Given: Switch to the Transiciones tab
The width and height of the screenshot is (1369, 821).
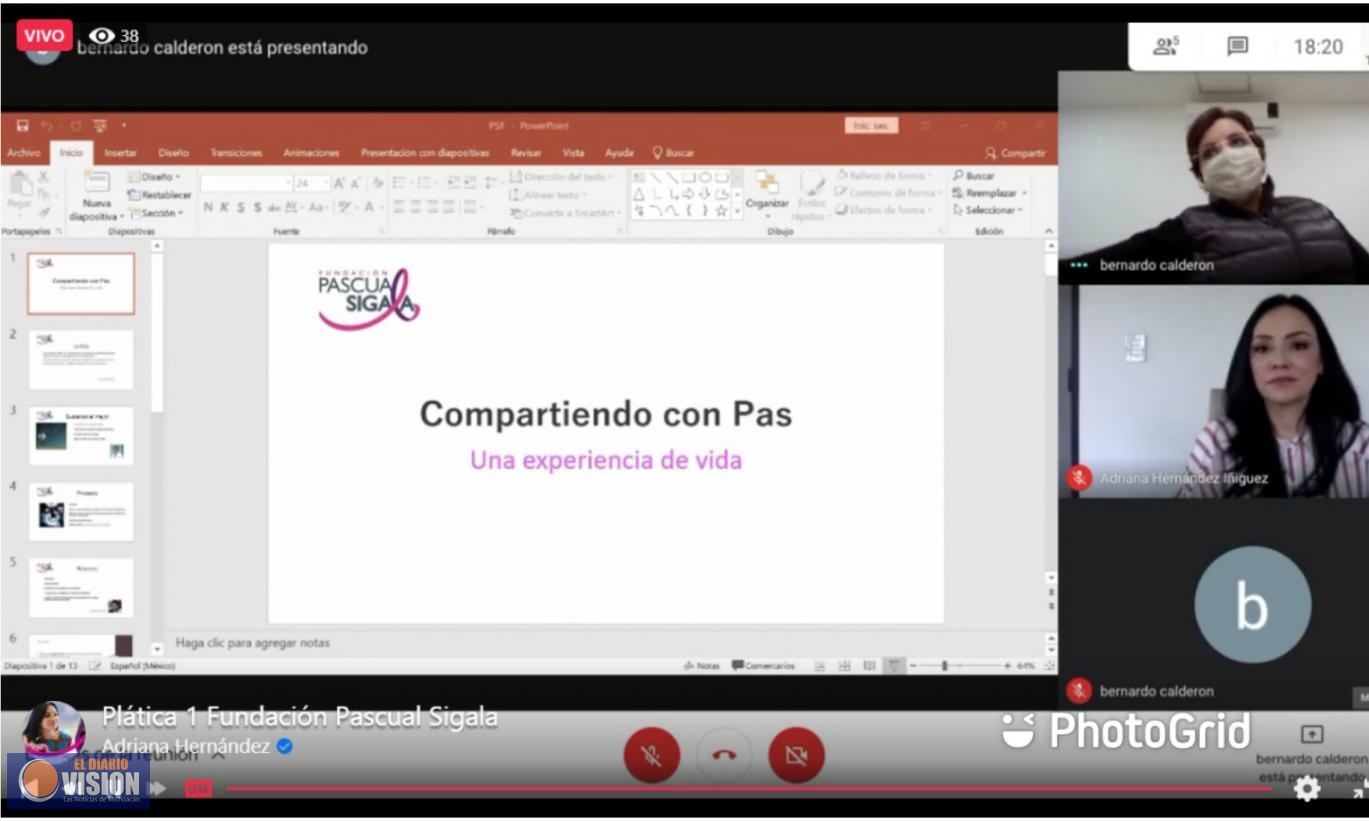Looking at the screenshot, I should pyautogui.click(x=236, y=153).
